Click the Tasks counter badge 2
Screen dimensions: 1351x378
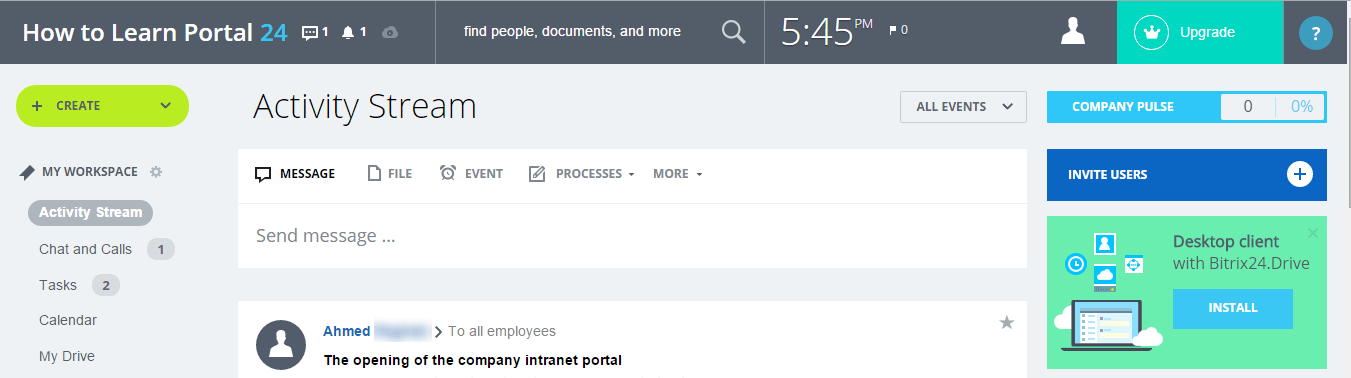pos(106,285)
